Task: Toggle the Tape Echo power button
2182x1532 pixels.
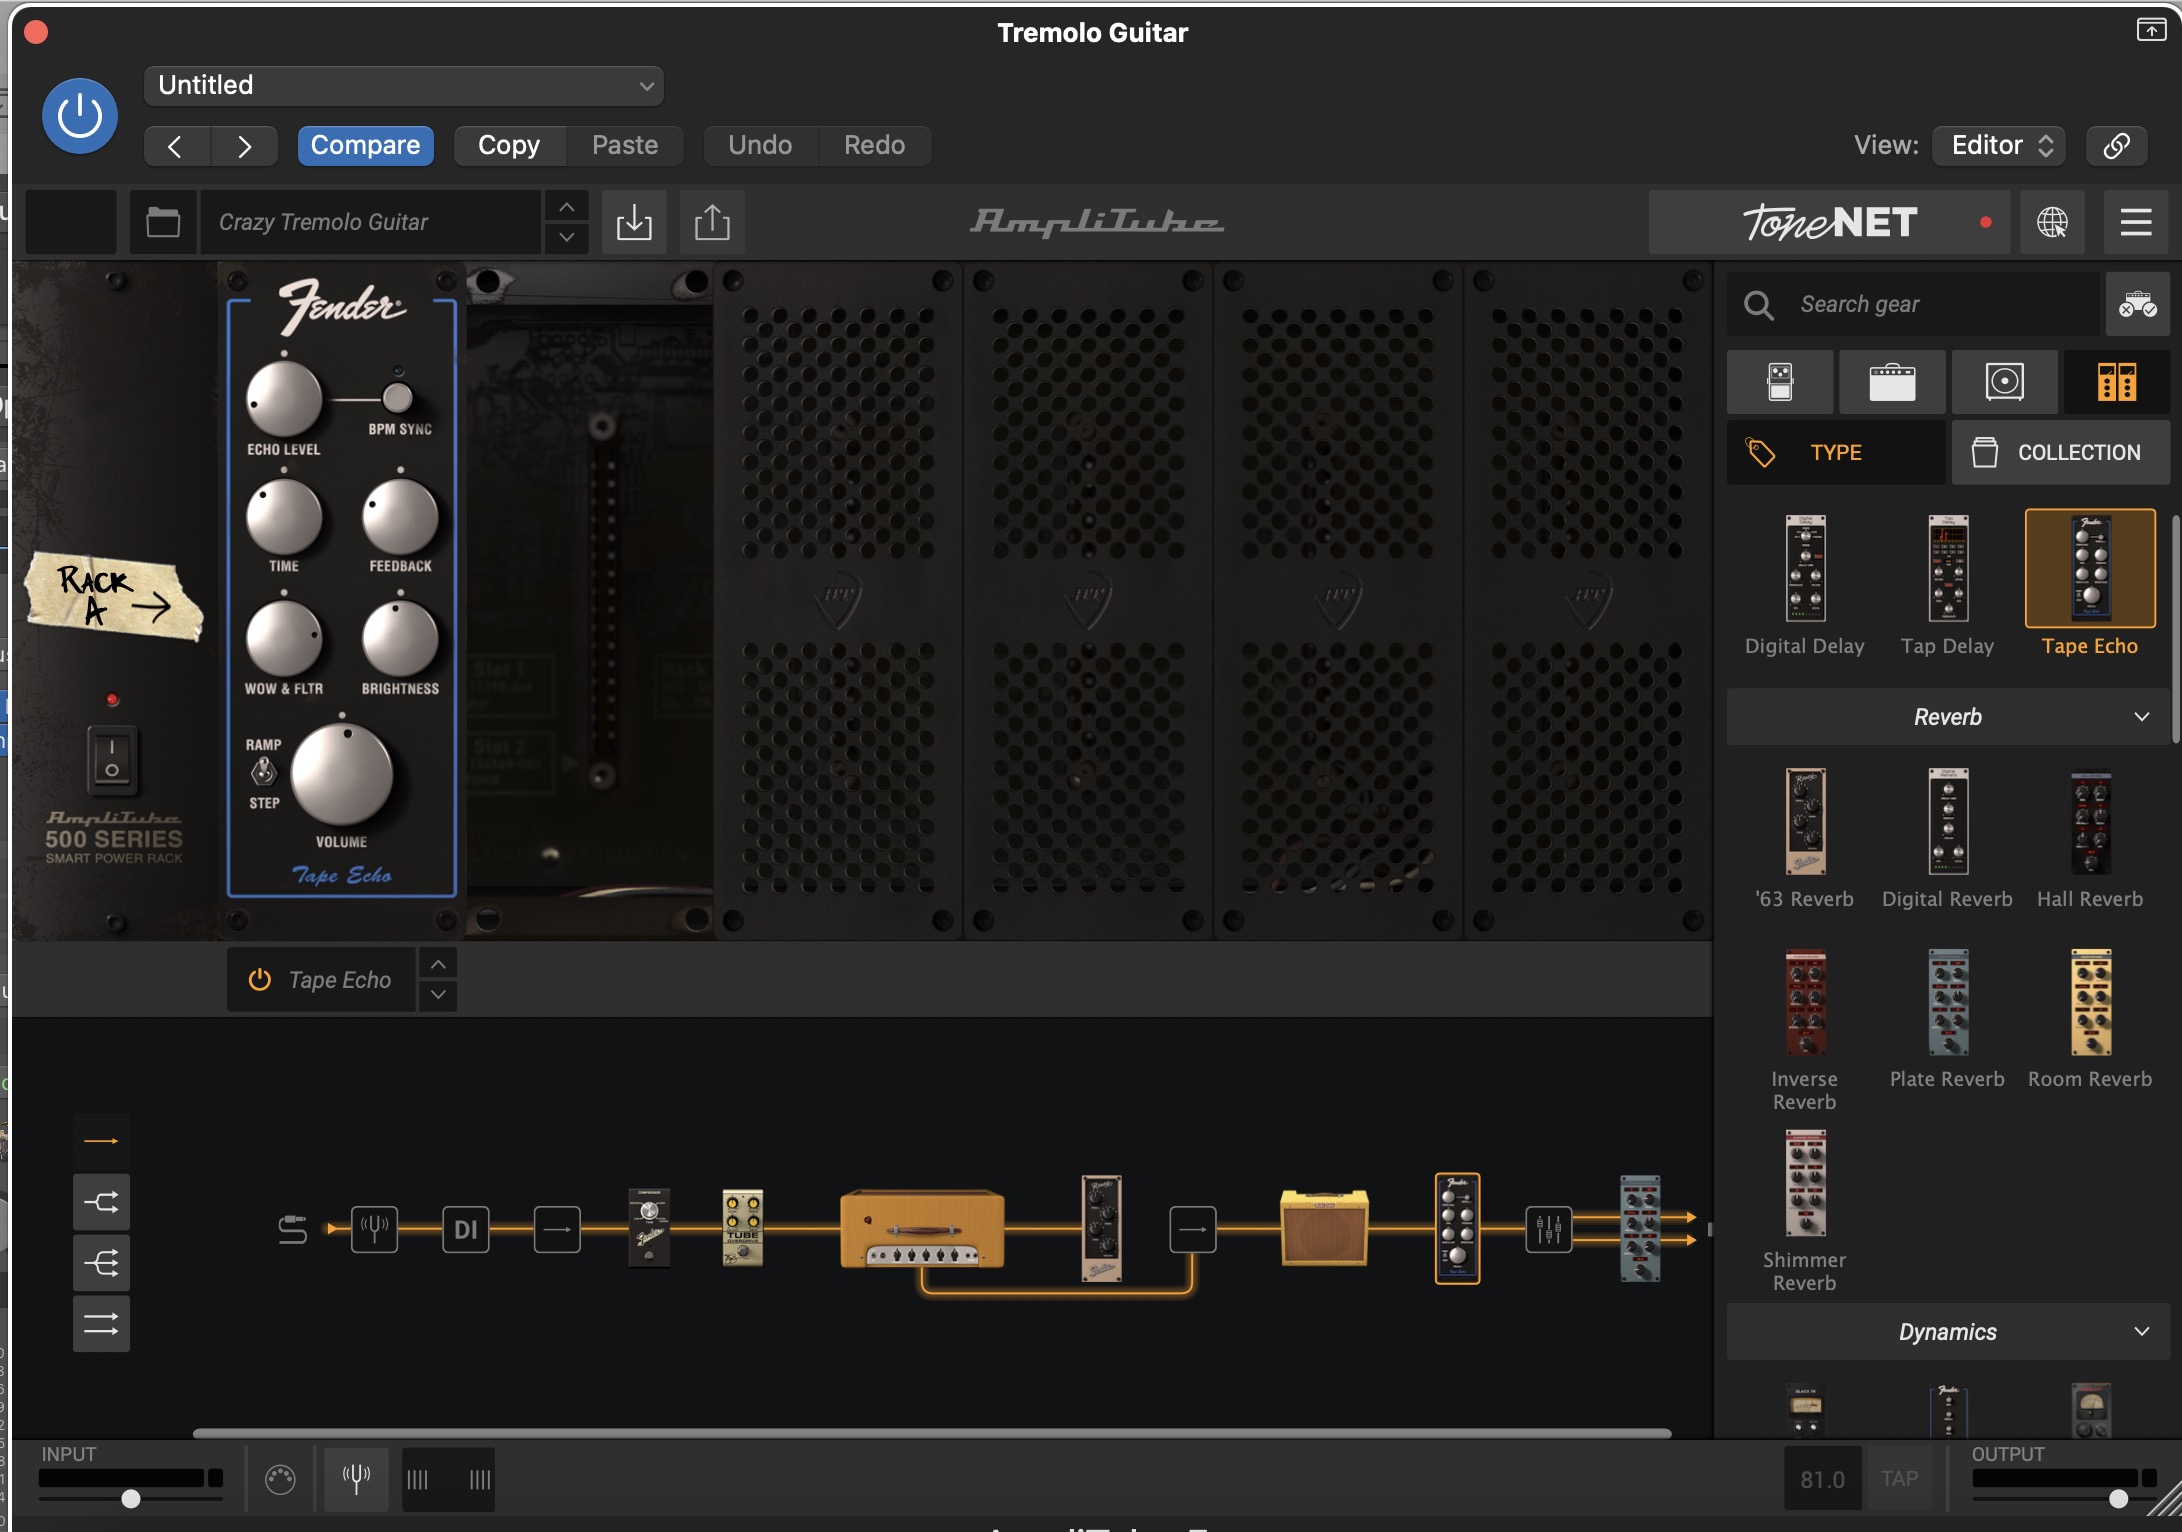Action: pyautogui.click(x=259, y=980)
